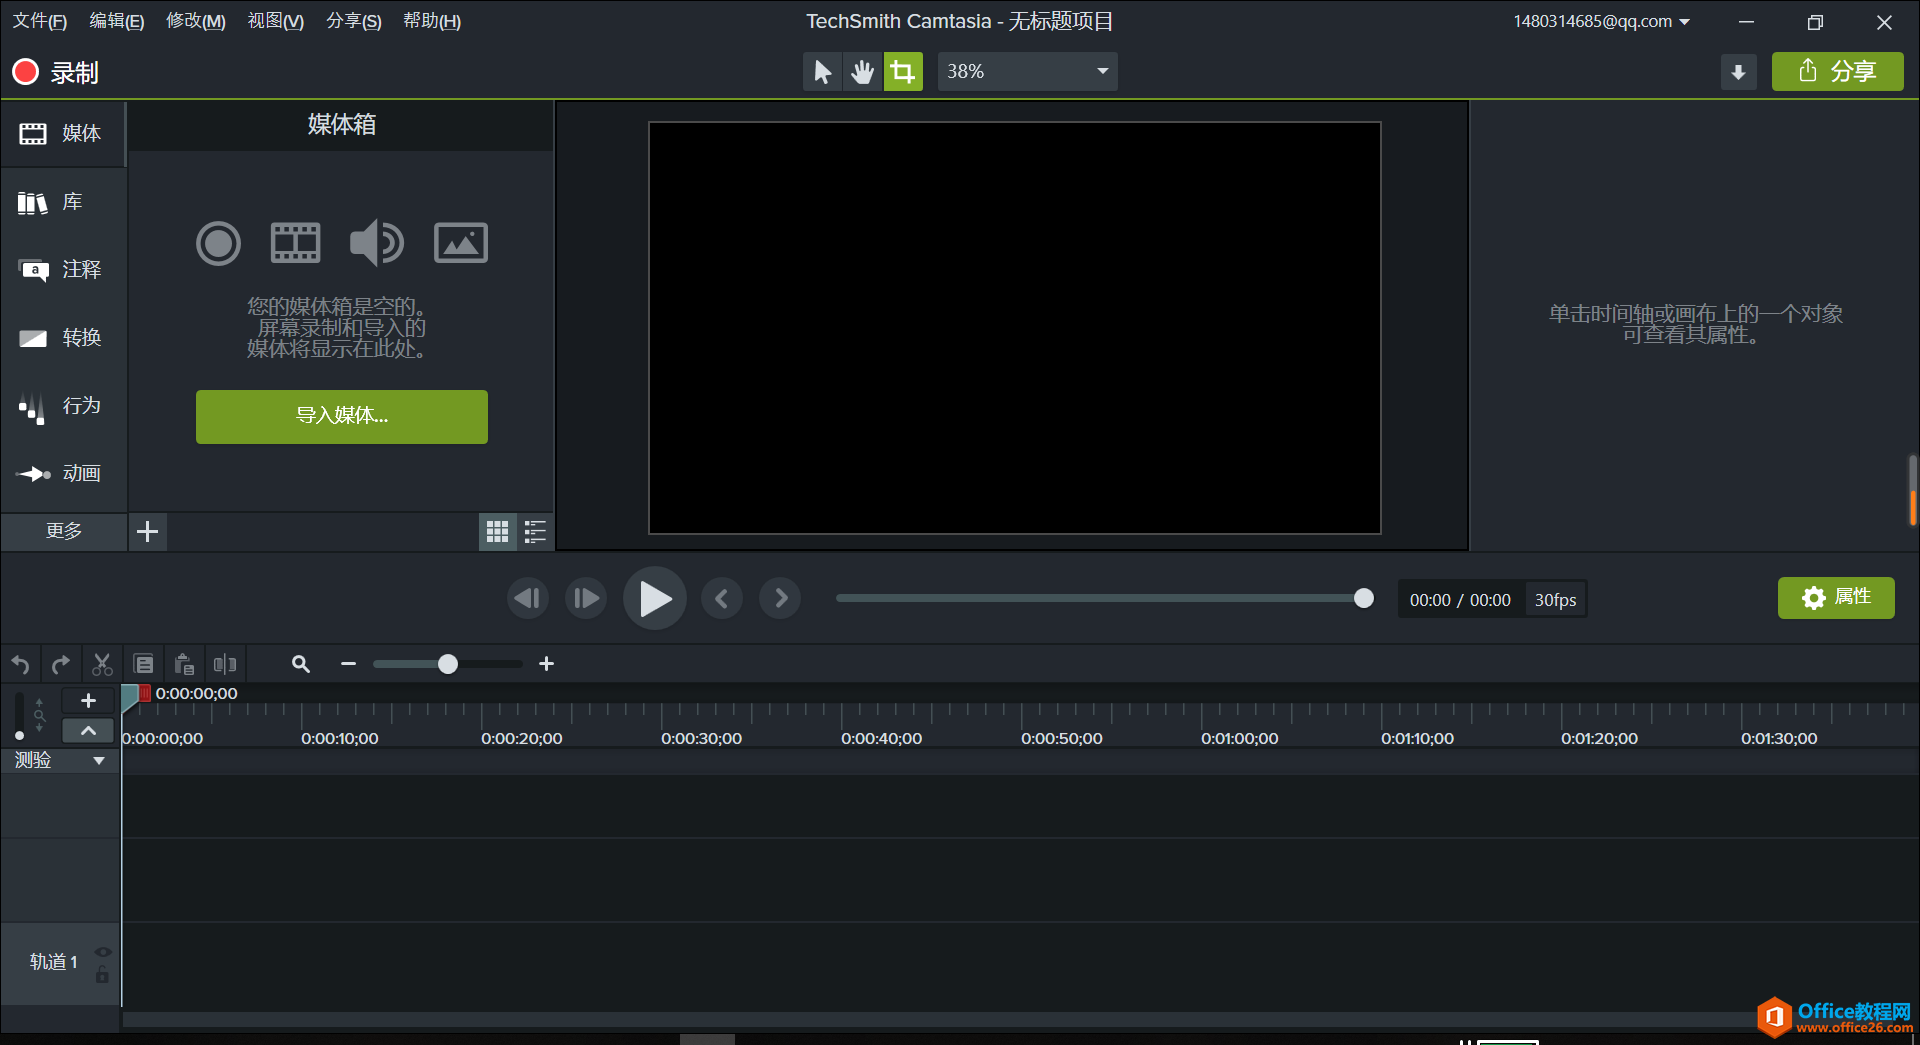1920x1045 pixels.
Task: Open the 转换 transitions tab
Action: click(x=62, y=338)
